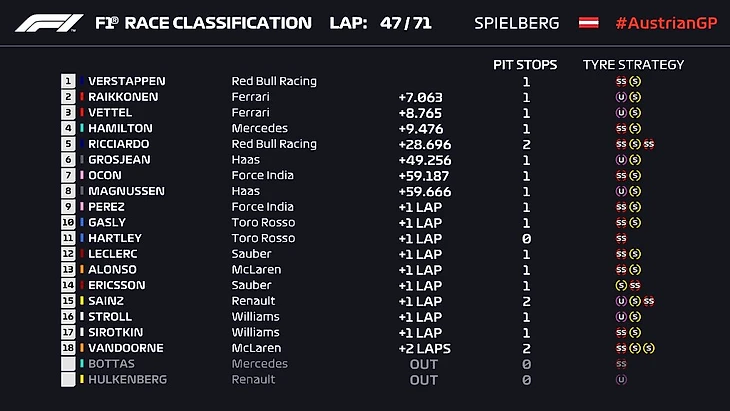Image resolution: width=730 pixels, height=411 pixels.
Task: Open the #AustrianGP hashtag
Action: pos(664,22)
